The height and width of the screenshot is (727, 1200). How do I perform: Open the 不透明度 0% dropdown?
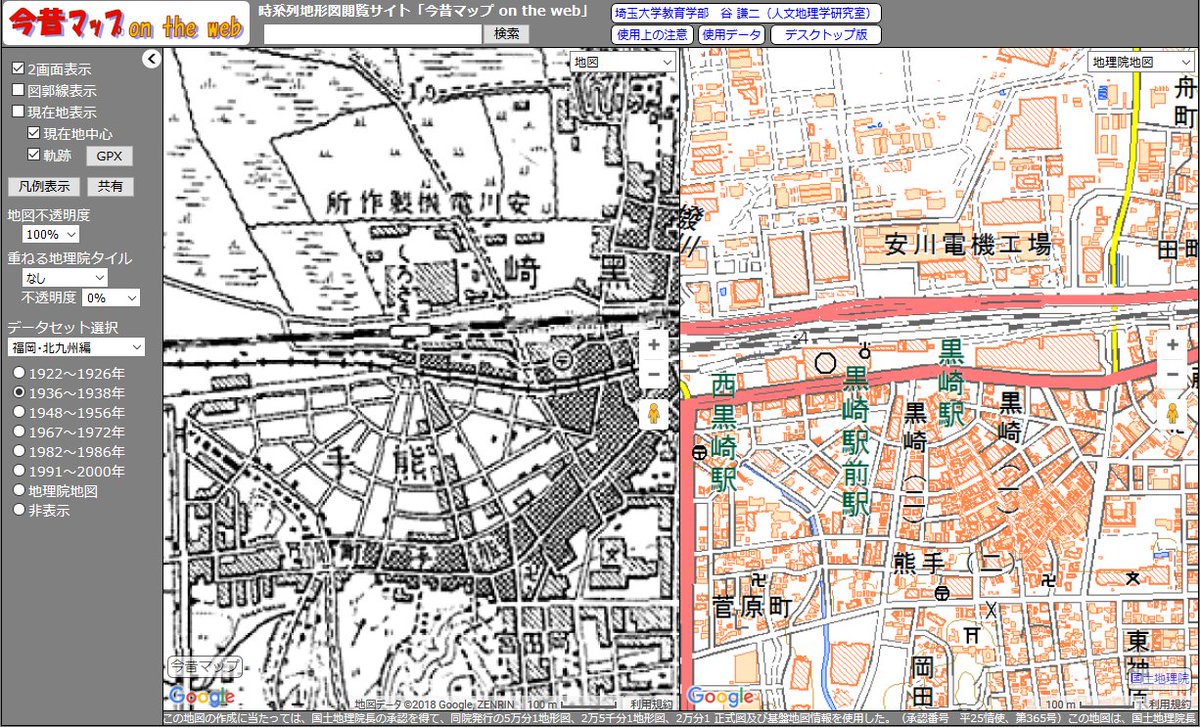tap(111, 297)
